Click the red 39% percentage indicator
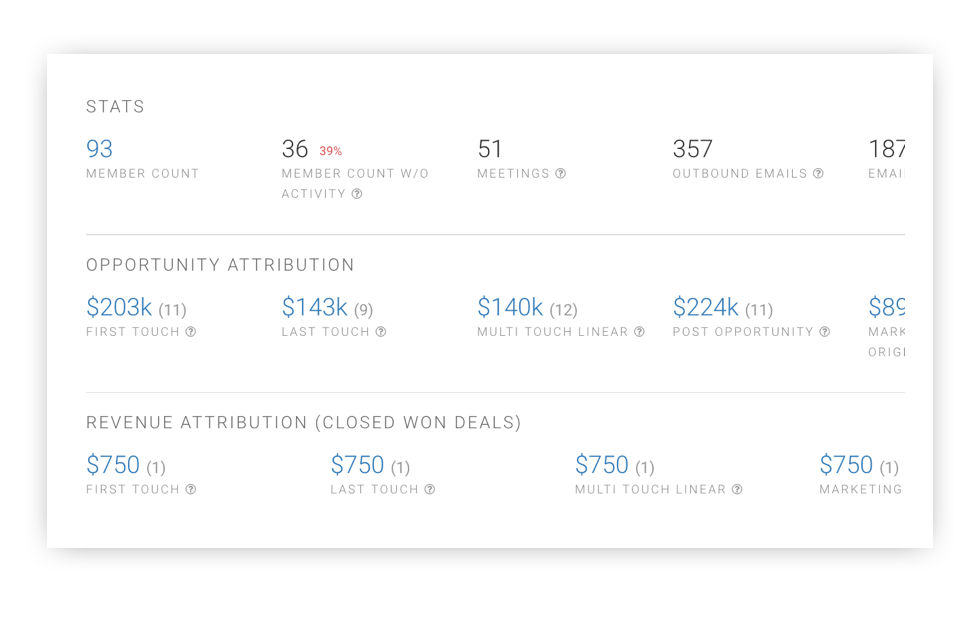The height and width of the screenshot is (637, 980). click(331, 150)
